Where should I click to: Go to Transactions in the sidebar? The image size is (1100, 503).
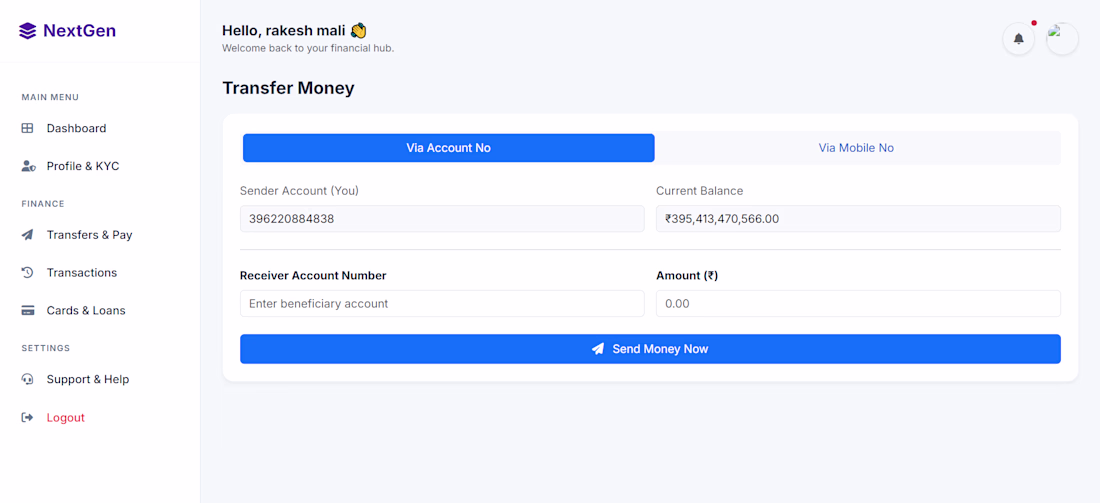(x=82, y=273)
